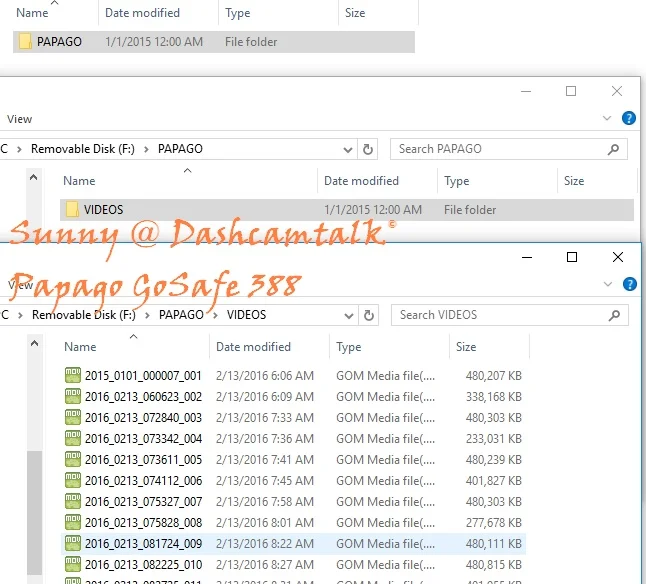The image size is (646, 584).
Task: Sort by Name in the top window
Action: pos(32,13)
